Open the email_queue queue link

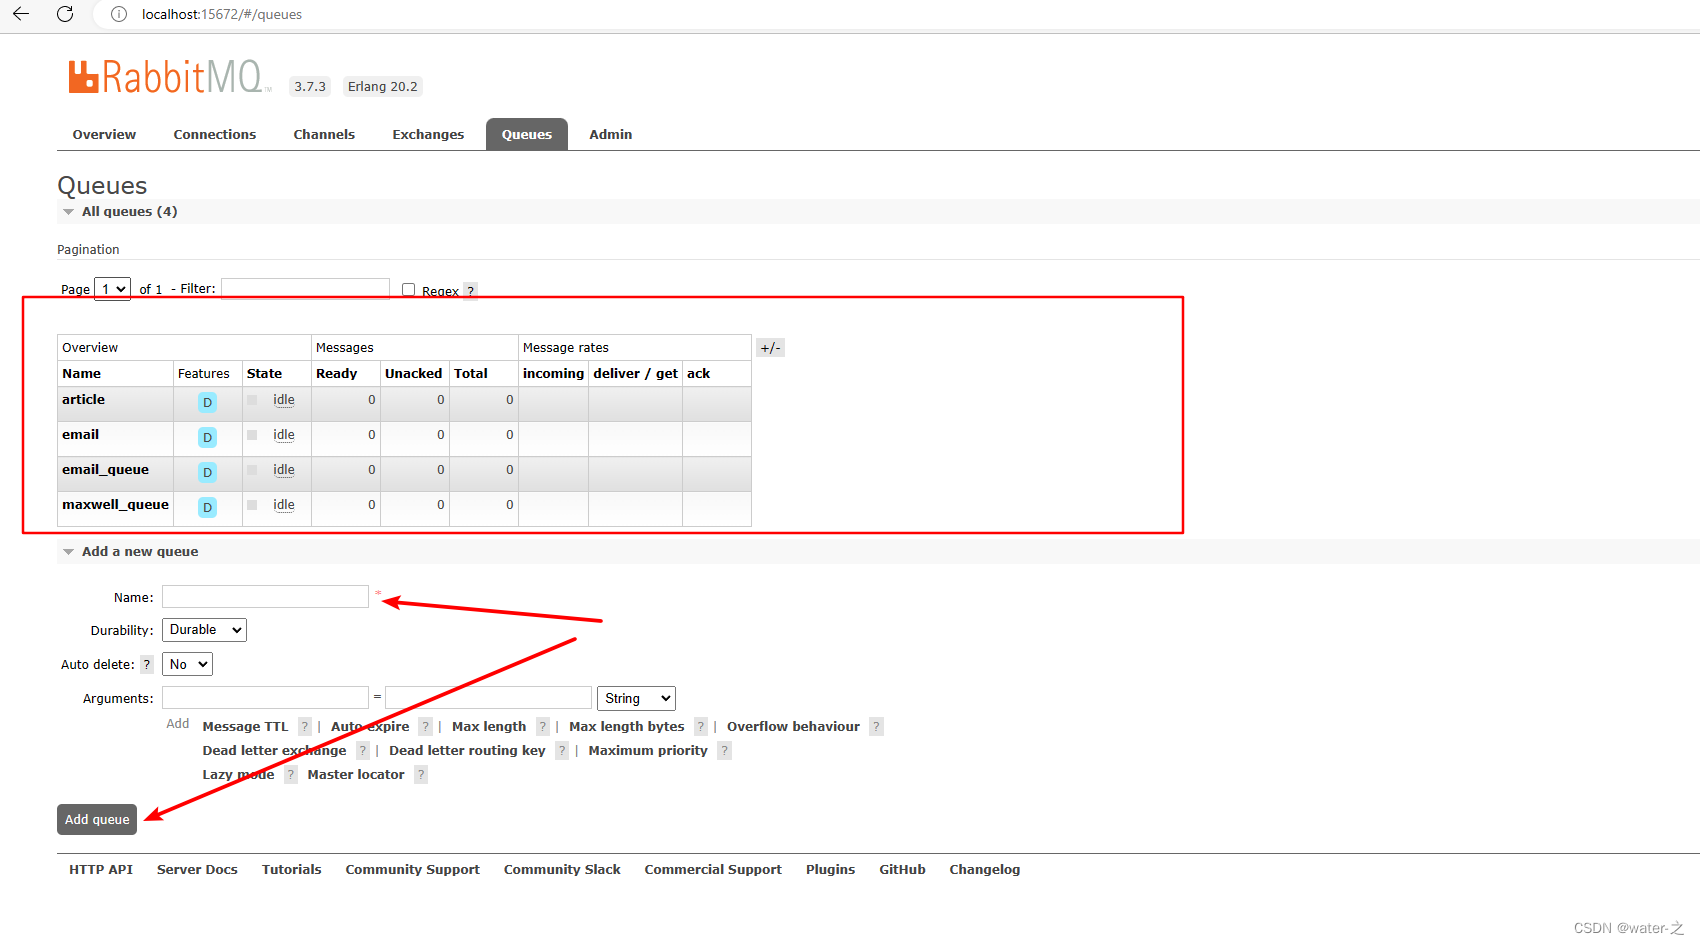[x=106, y=470]
